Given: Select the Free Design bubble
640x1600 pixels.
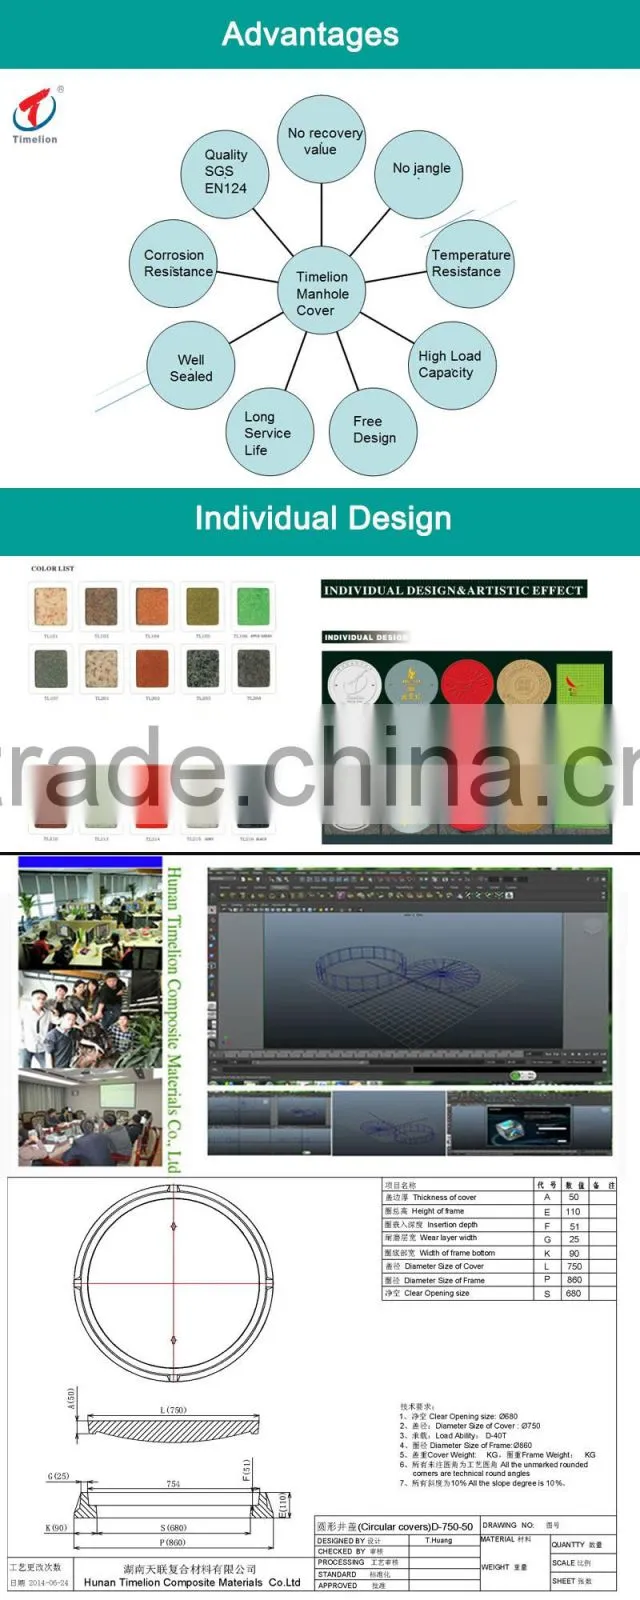Looking at the screenshot, I should point(372,431).
